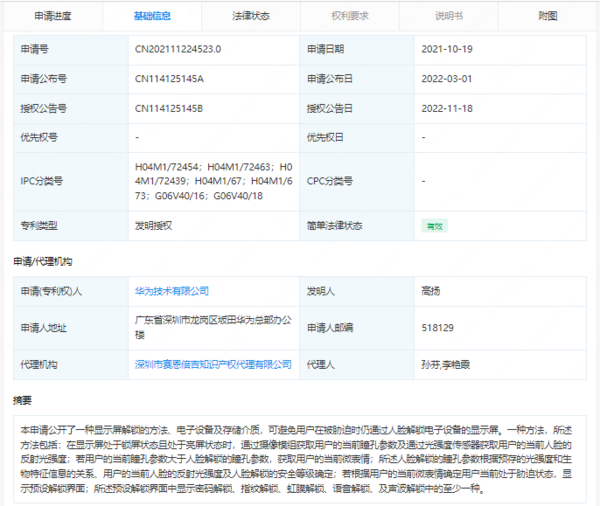Click the abstract paragraph text
Viewport: 600px width, 506px height.
coord(296,459)
